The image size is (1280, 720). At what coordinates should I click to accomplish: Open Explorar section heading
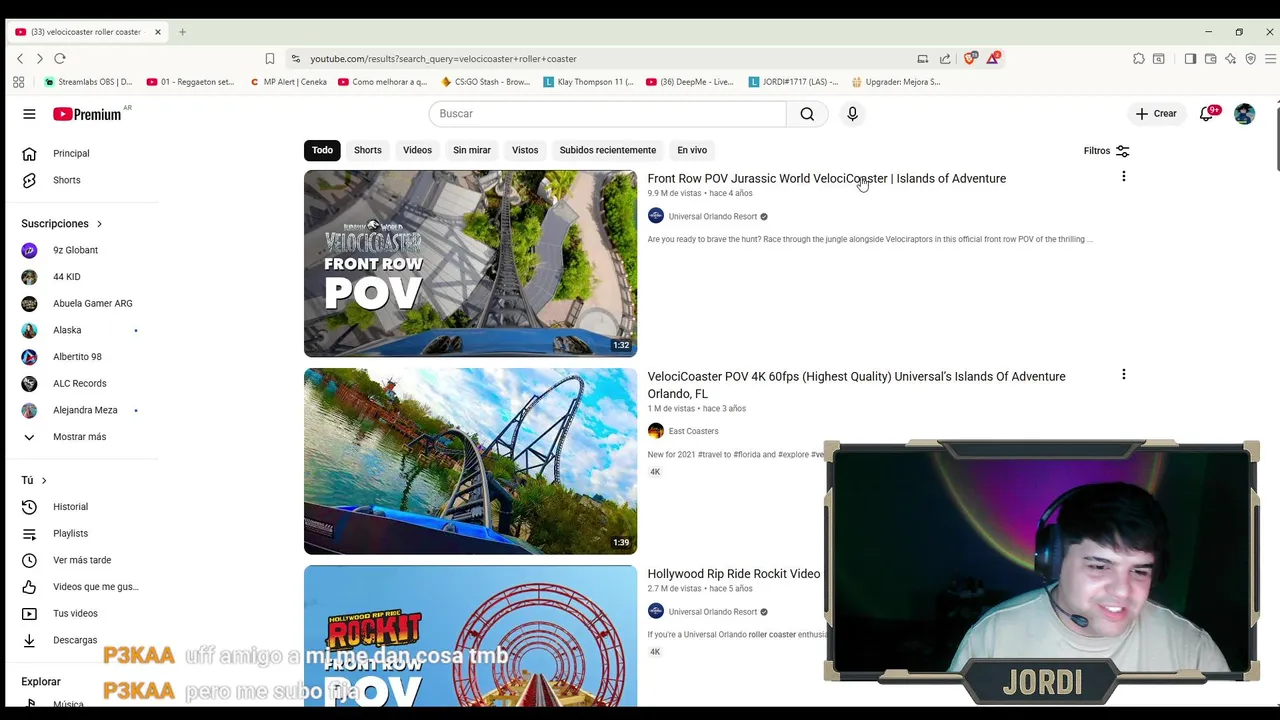(41, 682)
